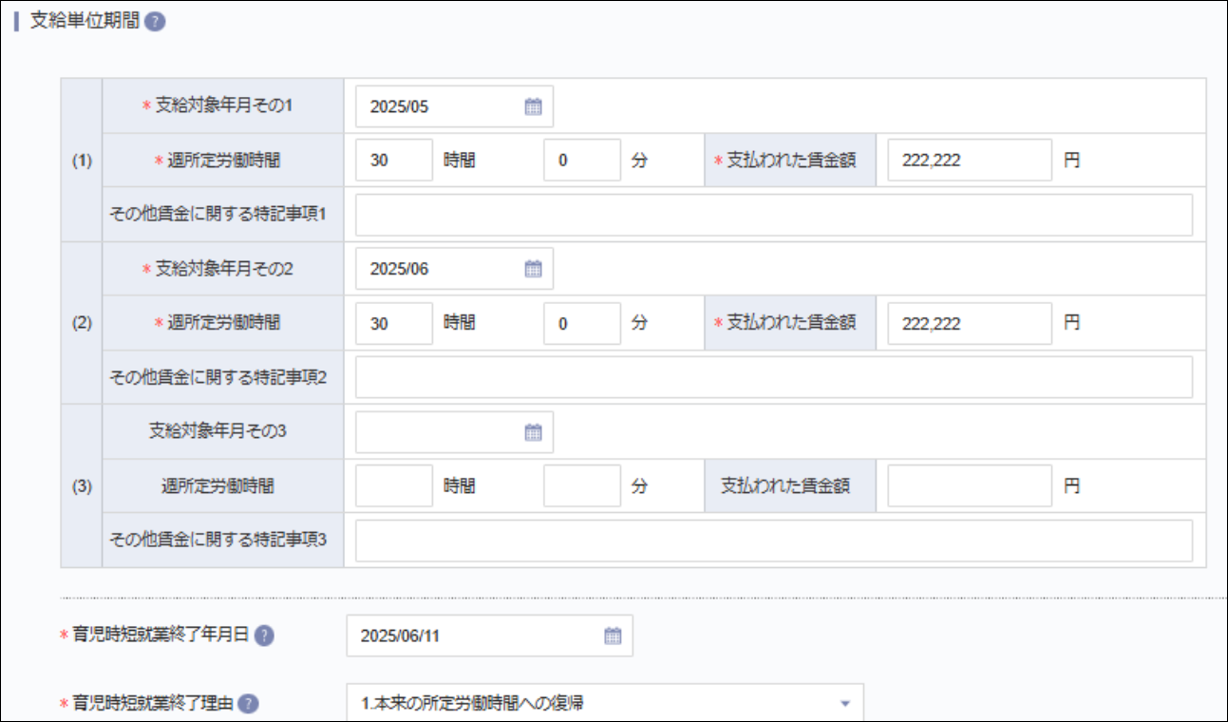
Task: Open calendar picker for 支給対象年月その2
Action: point(535,268)
